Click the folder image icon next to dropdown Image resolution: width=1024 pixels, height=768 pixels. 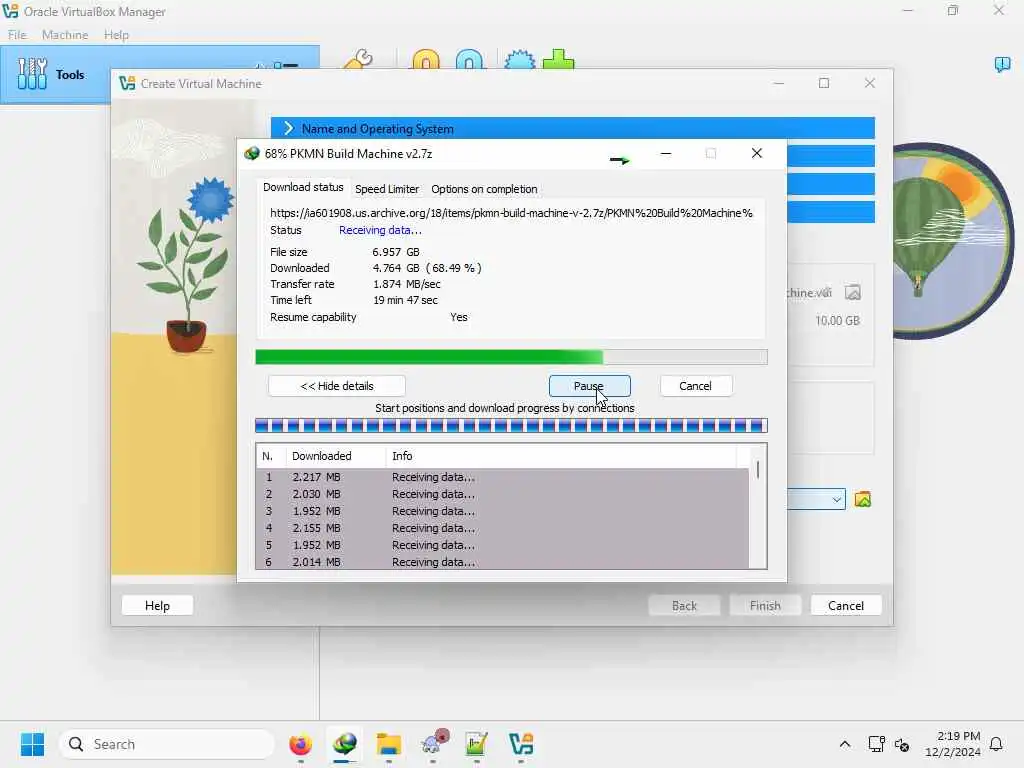(863, 500)
